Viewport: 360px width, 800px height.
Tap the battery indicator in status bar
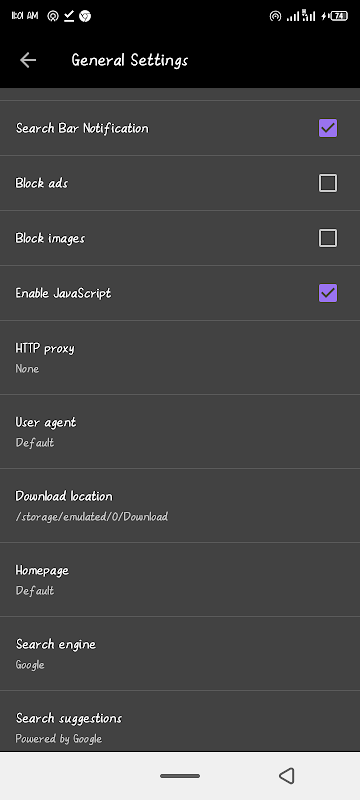coord(339,16)
